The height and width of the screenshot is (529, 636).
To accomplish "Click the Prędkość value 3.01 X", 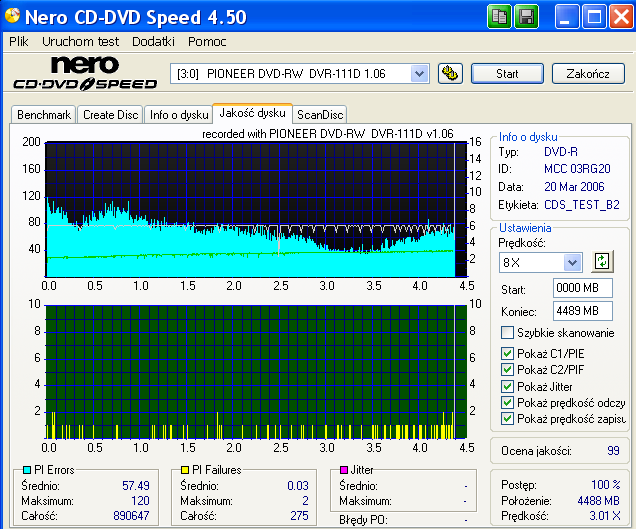I will [x=605, y=516].
